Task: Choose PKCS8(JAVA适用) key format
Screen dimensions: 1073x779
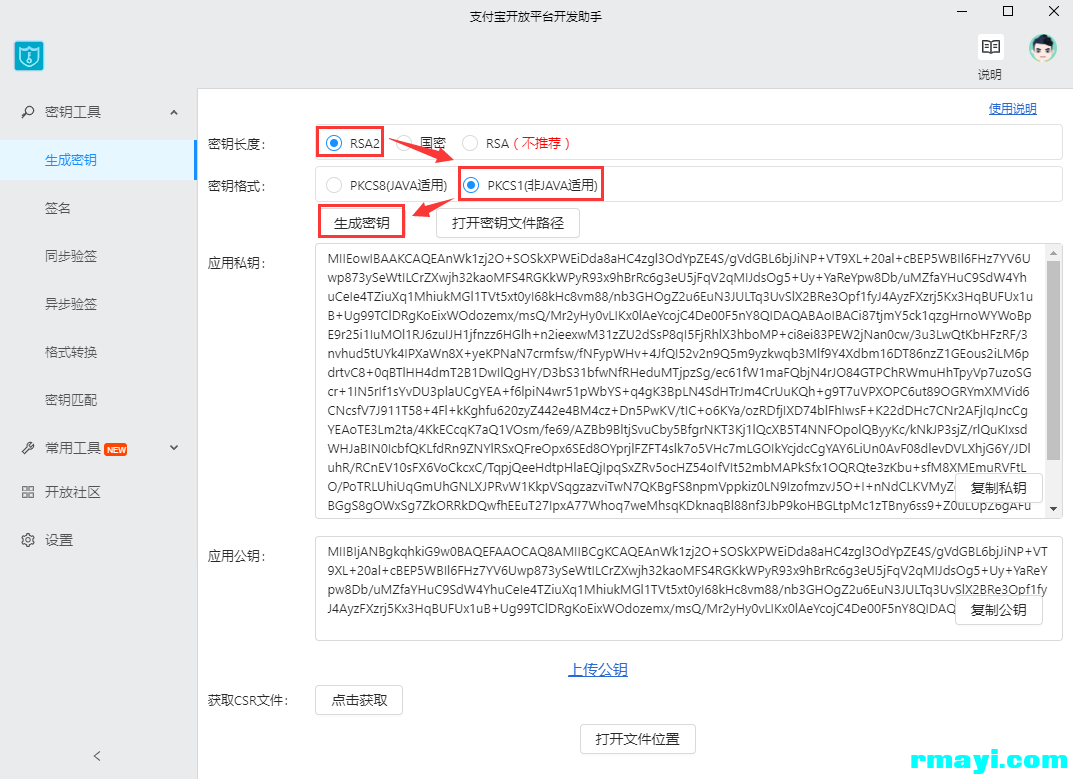Action: coord(334,185)
